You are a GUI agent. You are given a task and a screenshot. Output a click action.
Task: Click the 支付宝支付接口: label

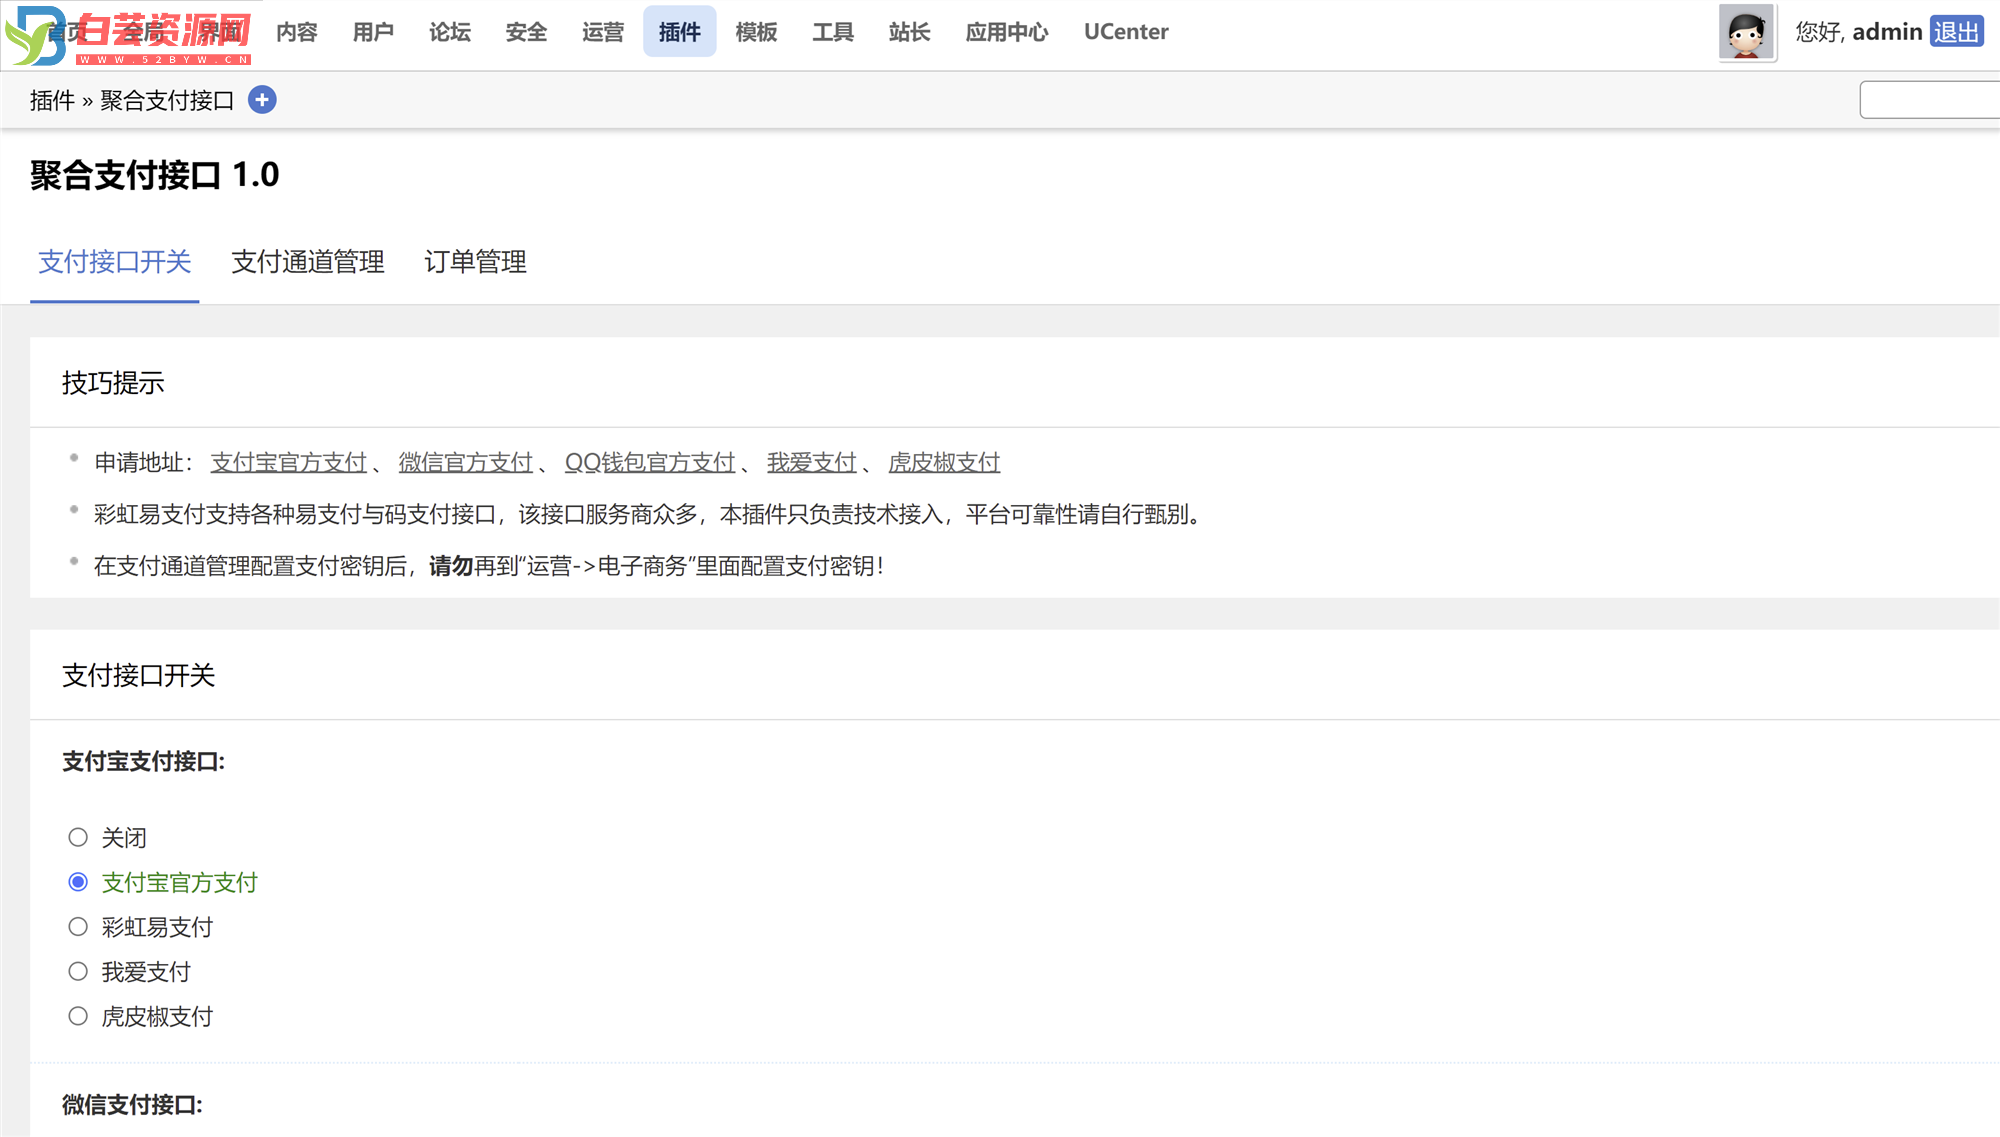click(143, 762)
